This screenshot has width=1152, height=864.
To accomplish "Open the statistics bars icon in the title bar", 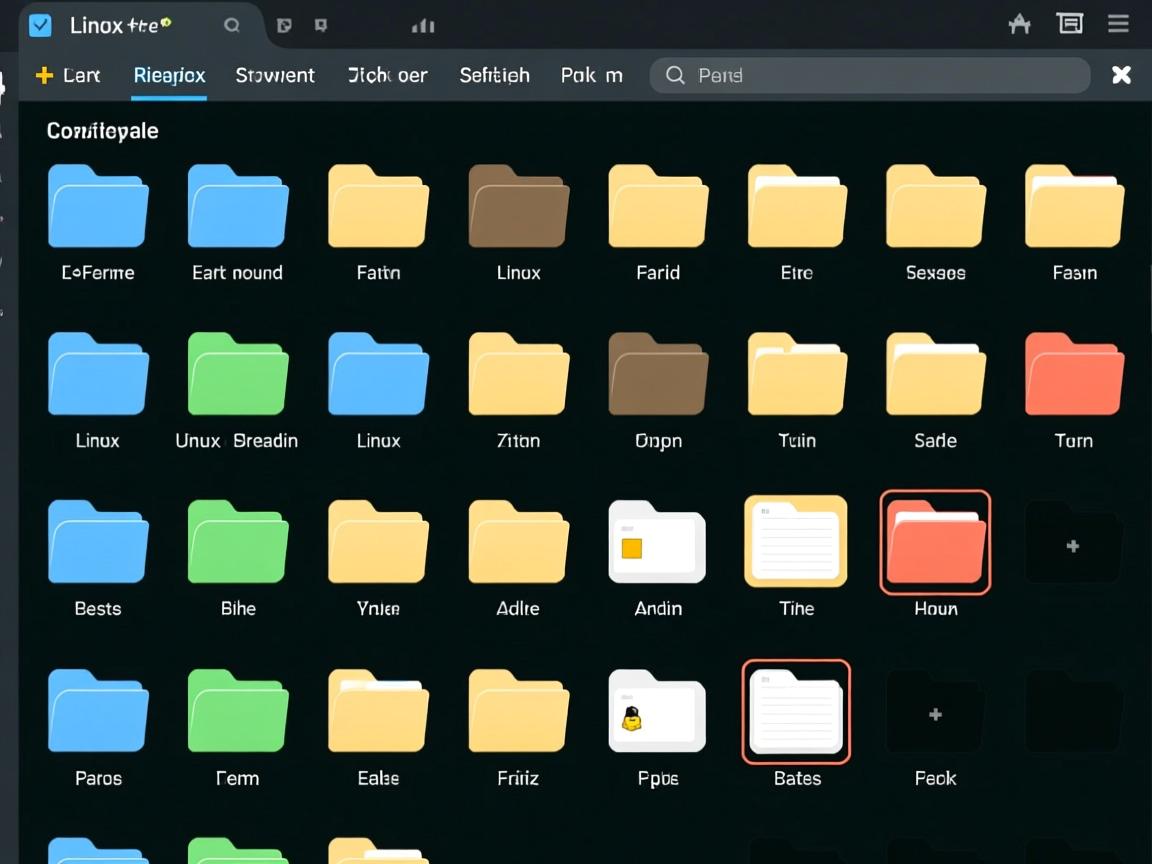I will (x=423, y=26).
